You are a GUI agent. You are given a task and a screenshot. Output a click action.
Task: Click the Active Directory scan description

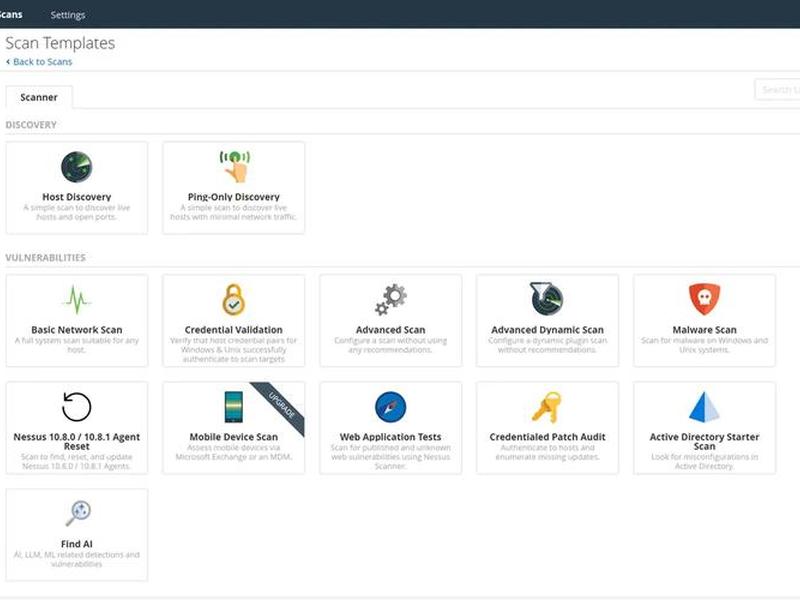pos(705,461)
